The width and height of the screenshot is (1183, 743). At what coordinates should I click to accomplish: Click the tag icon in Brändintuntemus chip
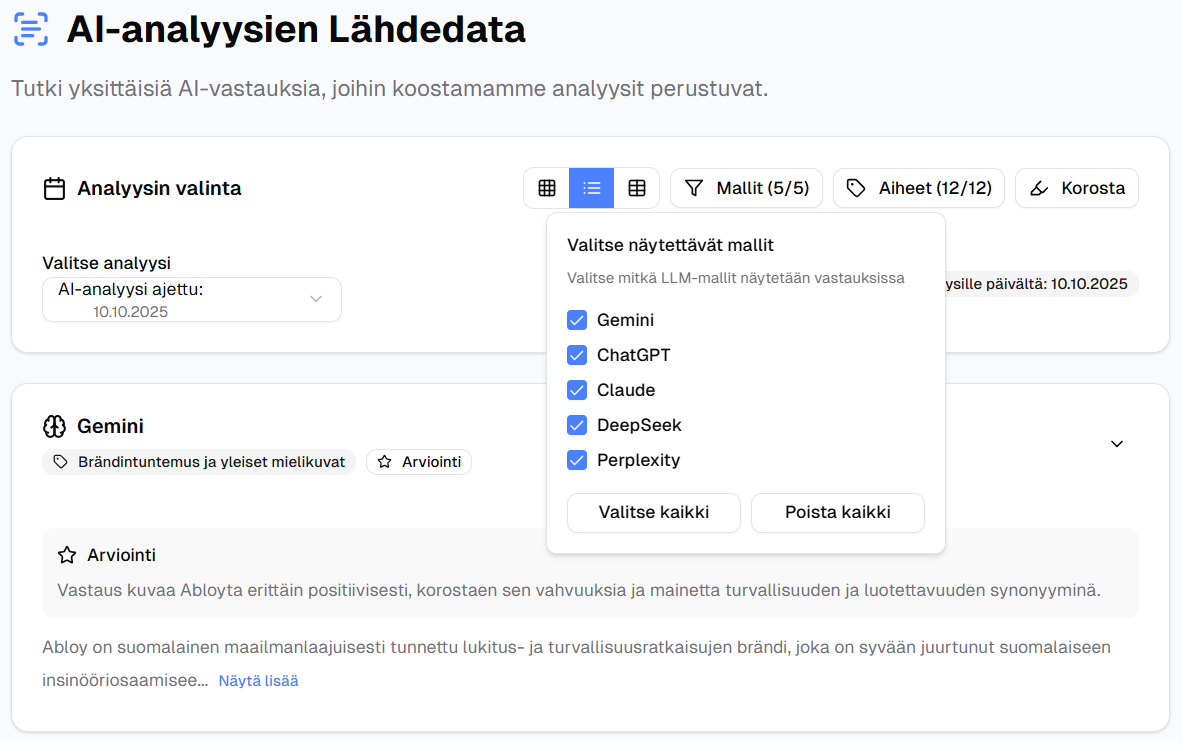click(61, 462)
